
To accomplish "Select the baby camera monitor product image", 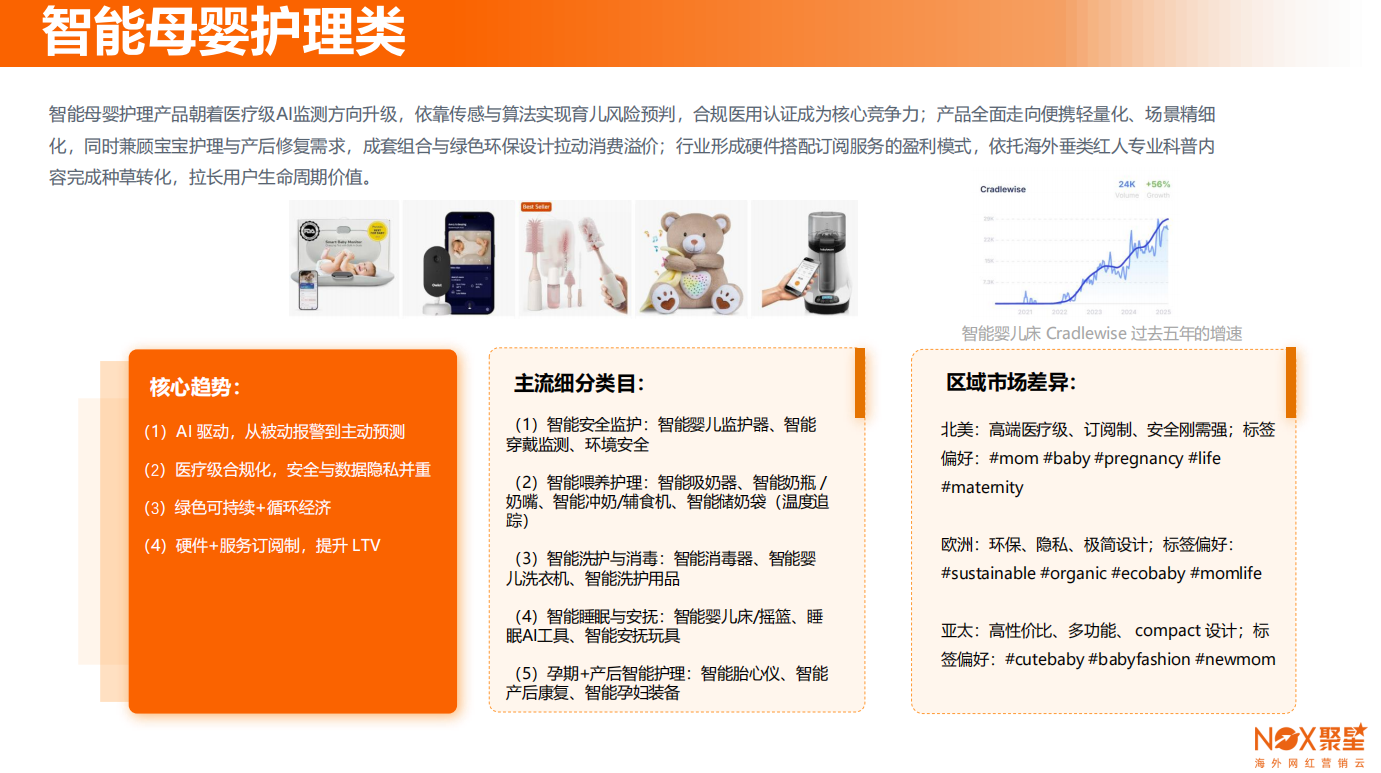I will 459,258.
